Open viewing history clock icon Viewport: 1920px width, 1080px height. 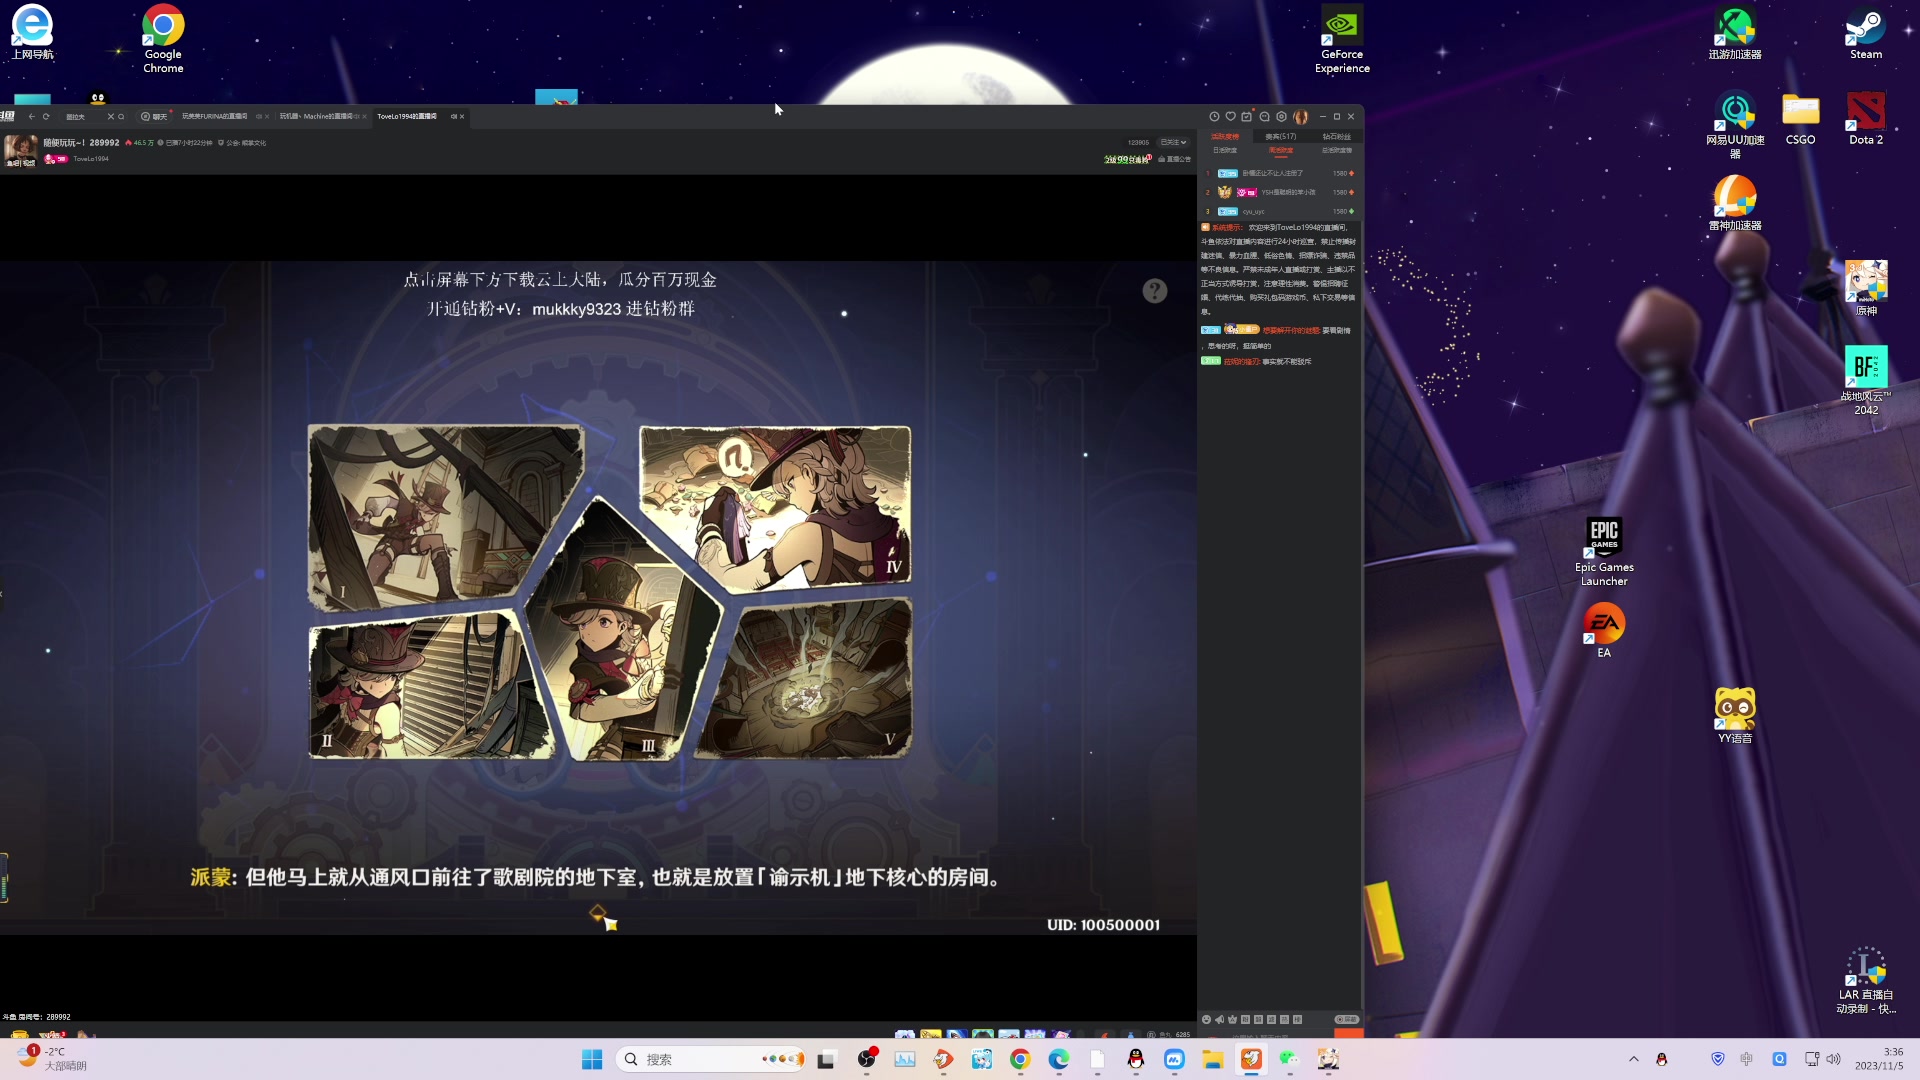[x=1214, y=116]
